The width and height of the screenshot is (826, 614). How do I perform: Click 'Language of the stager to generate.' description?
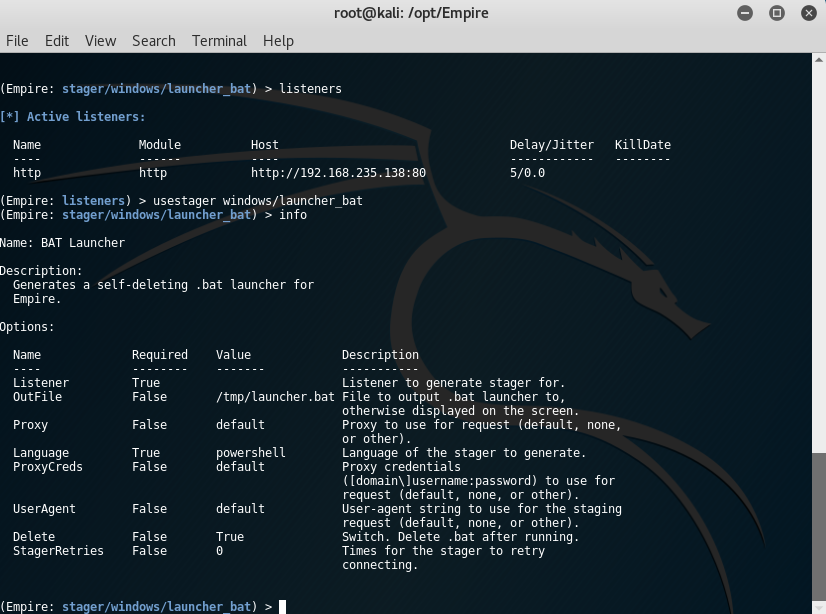point(464,453)
